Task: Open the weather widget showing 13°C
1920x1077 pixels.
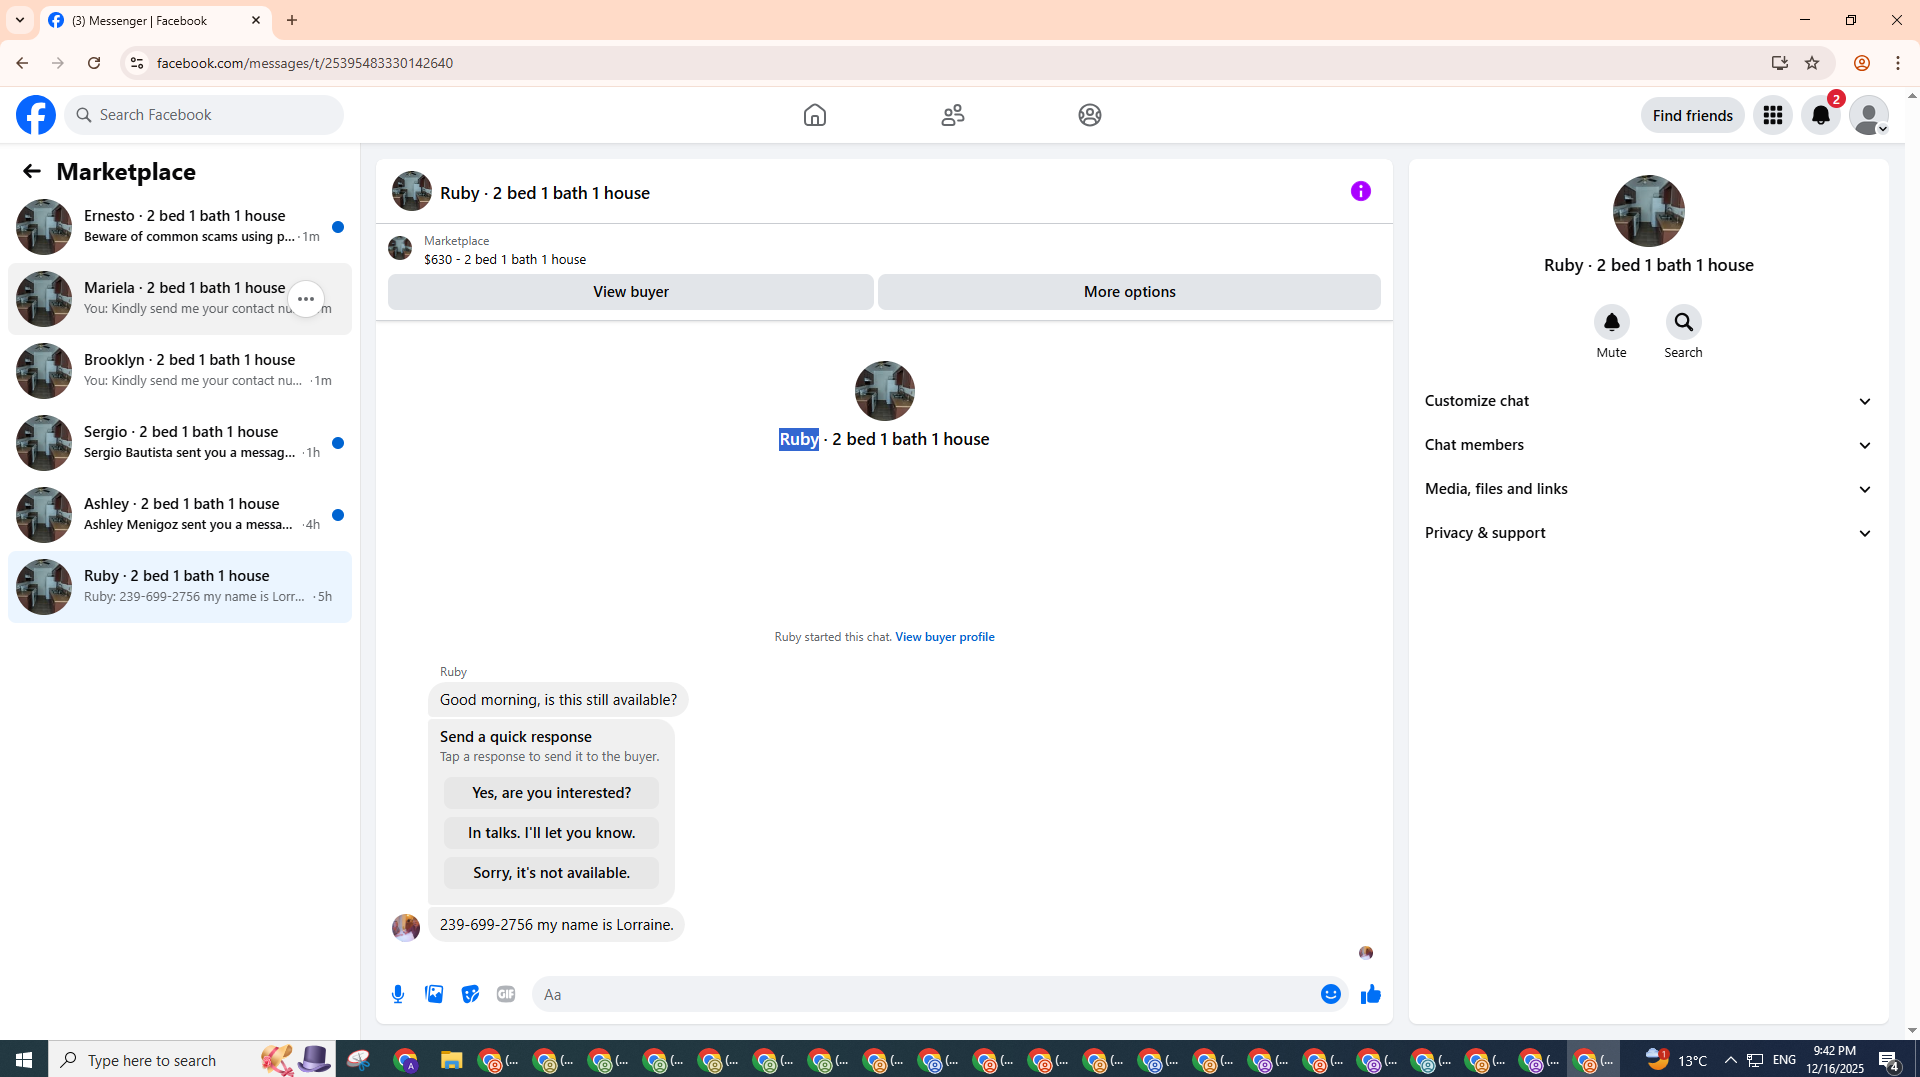Action: [x=1678, y=1060]
